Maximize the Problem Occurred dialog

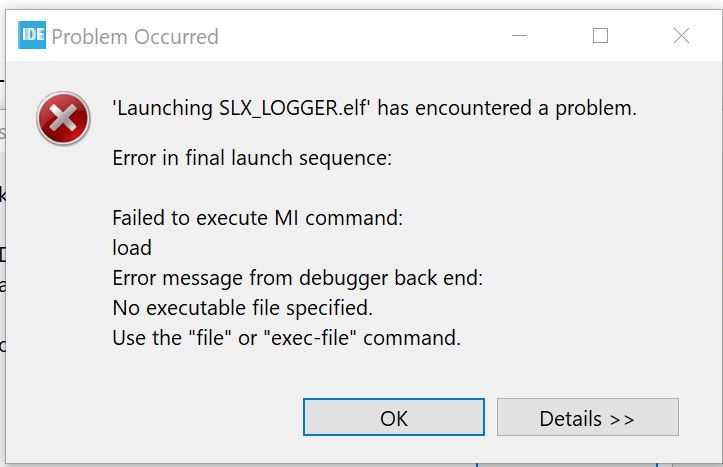(600, 35)
